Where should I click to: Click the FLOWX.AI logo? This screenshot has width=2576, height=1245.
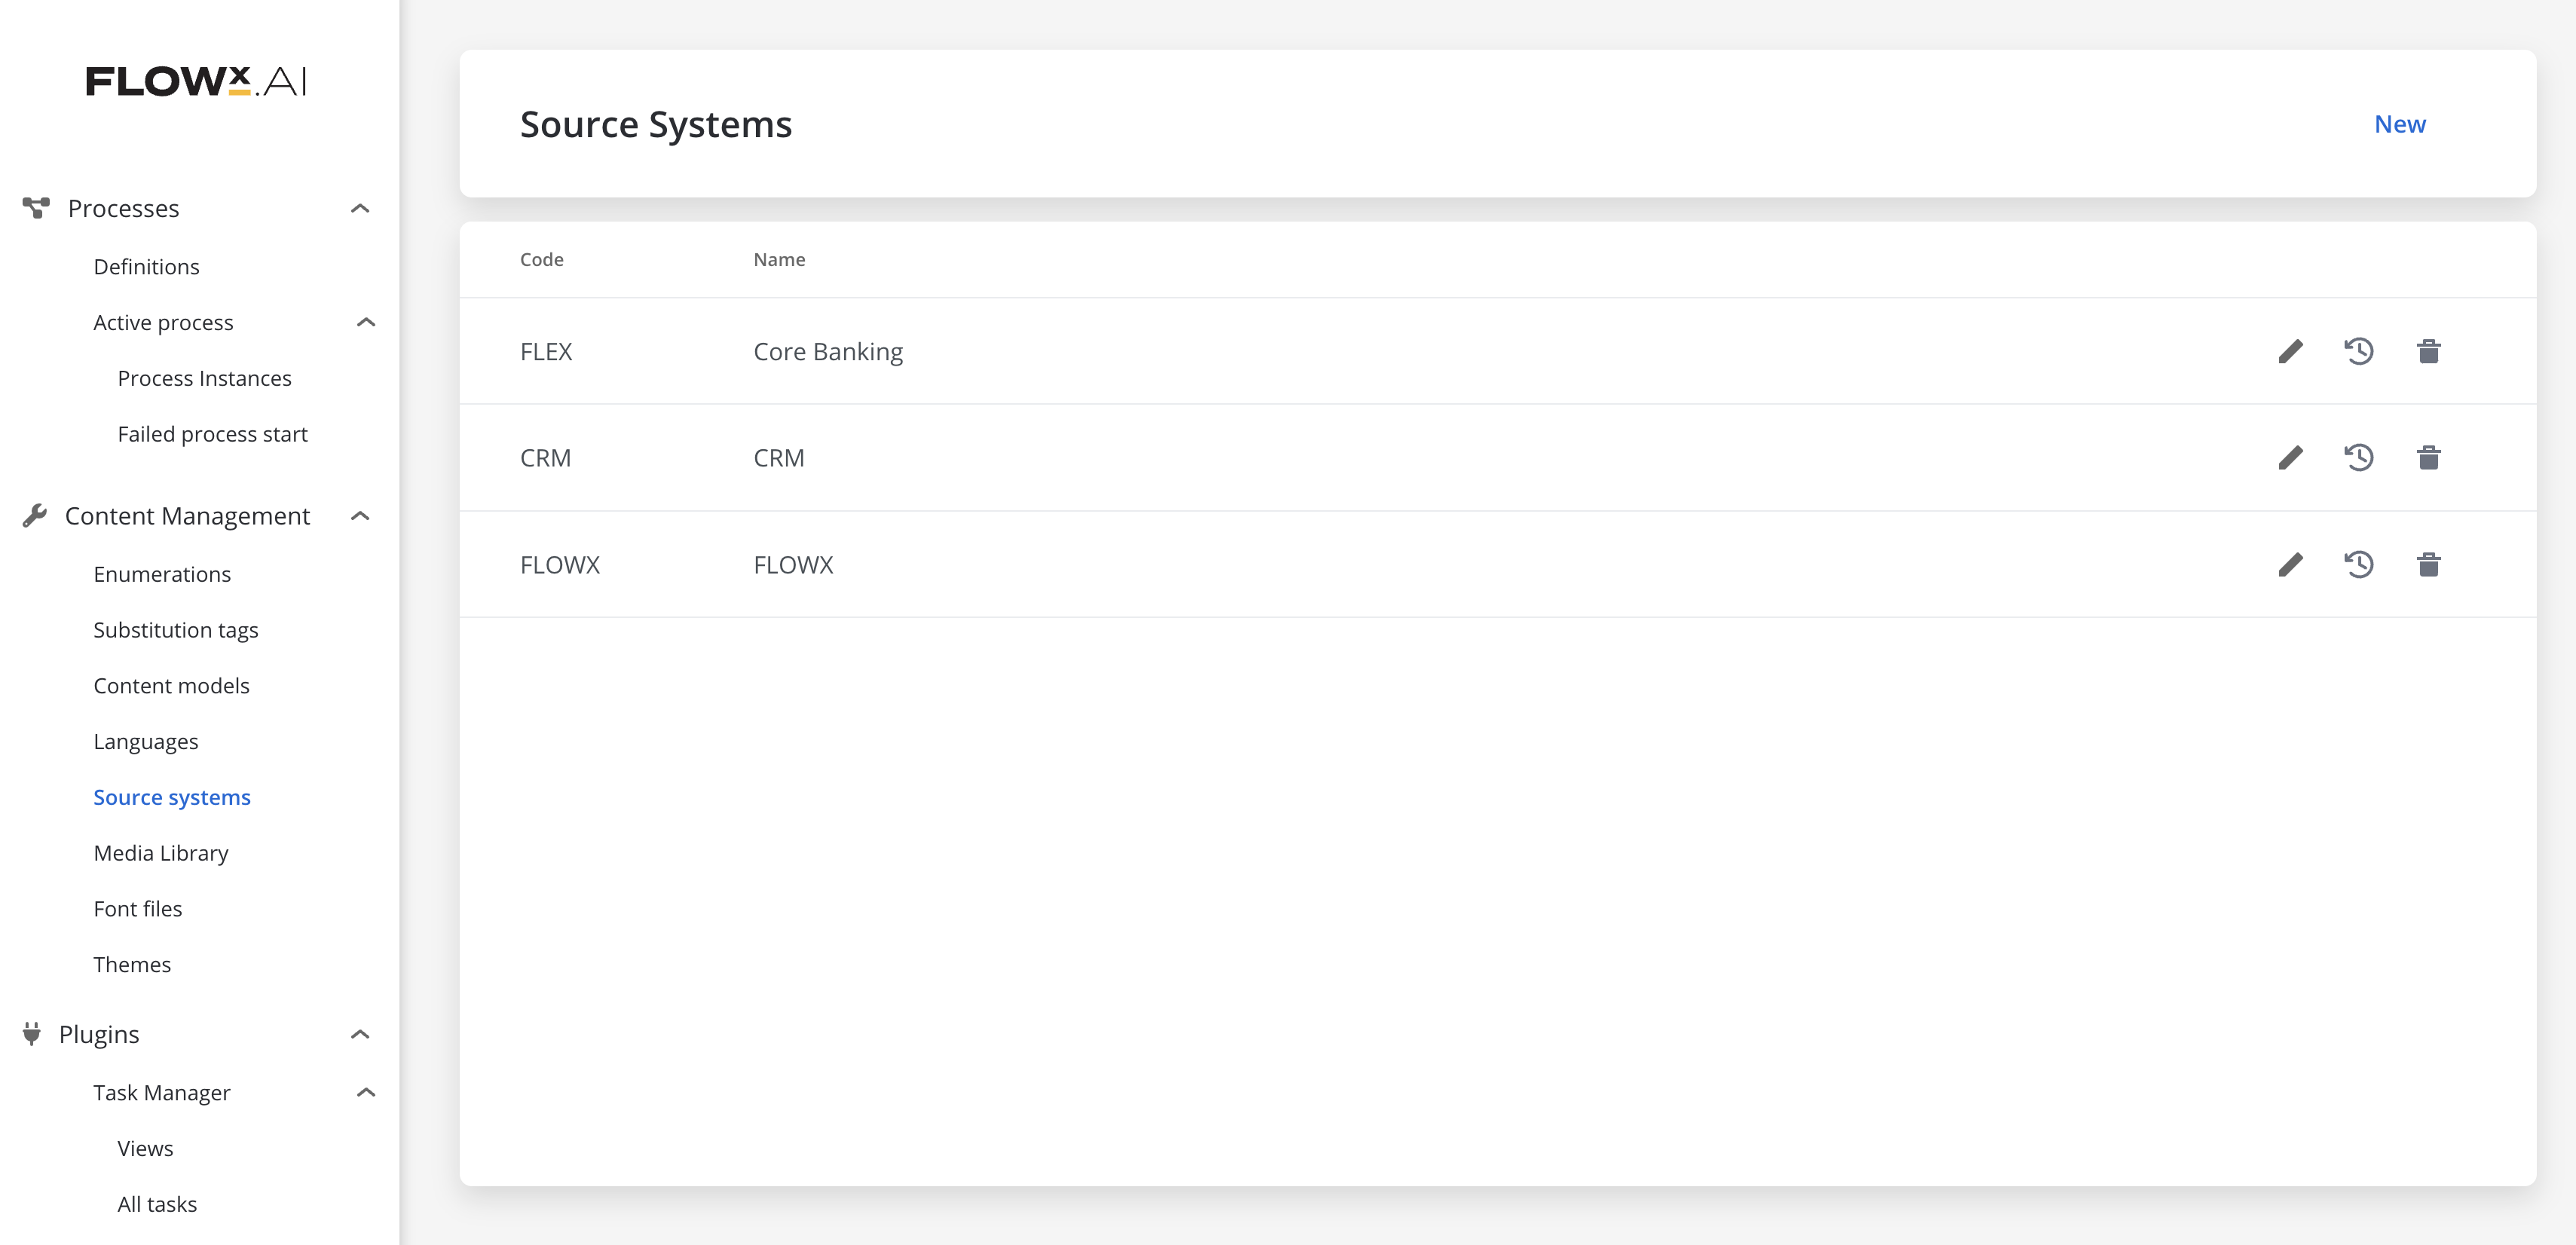point(196,81)
